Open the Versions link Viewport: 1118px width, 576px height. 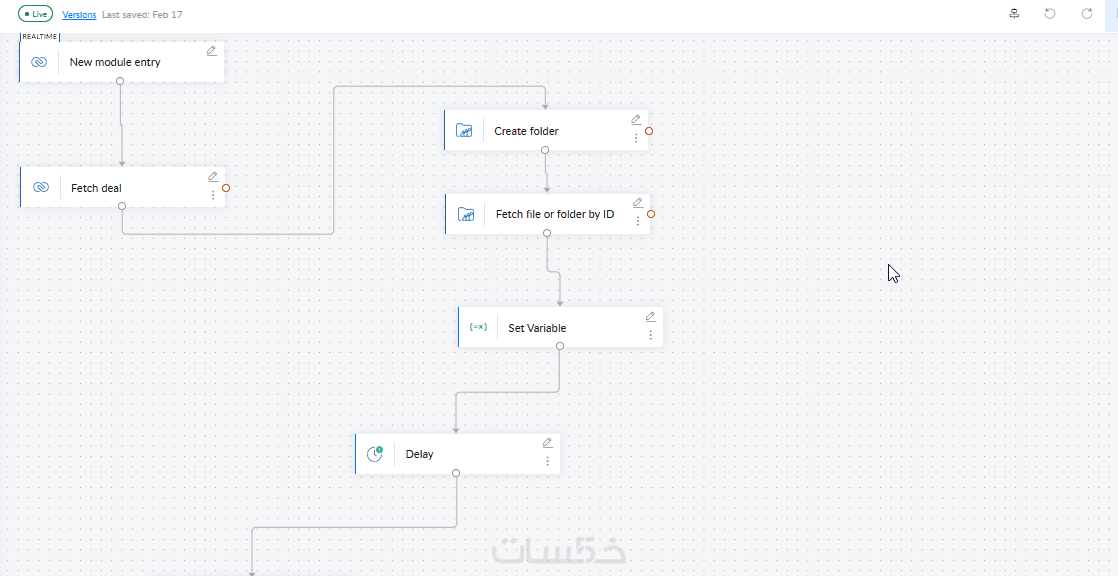[x=79, y=15]
